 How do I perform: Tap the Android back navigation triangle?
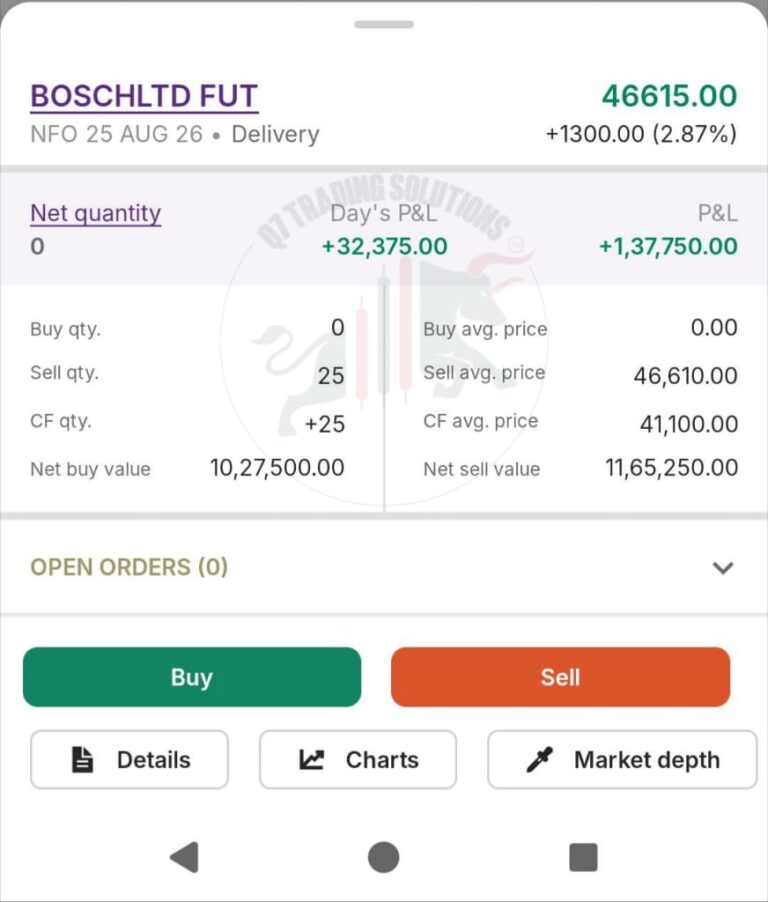[x=185, y=857]
